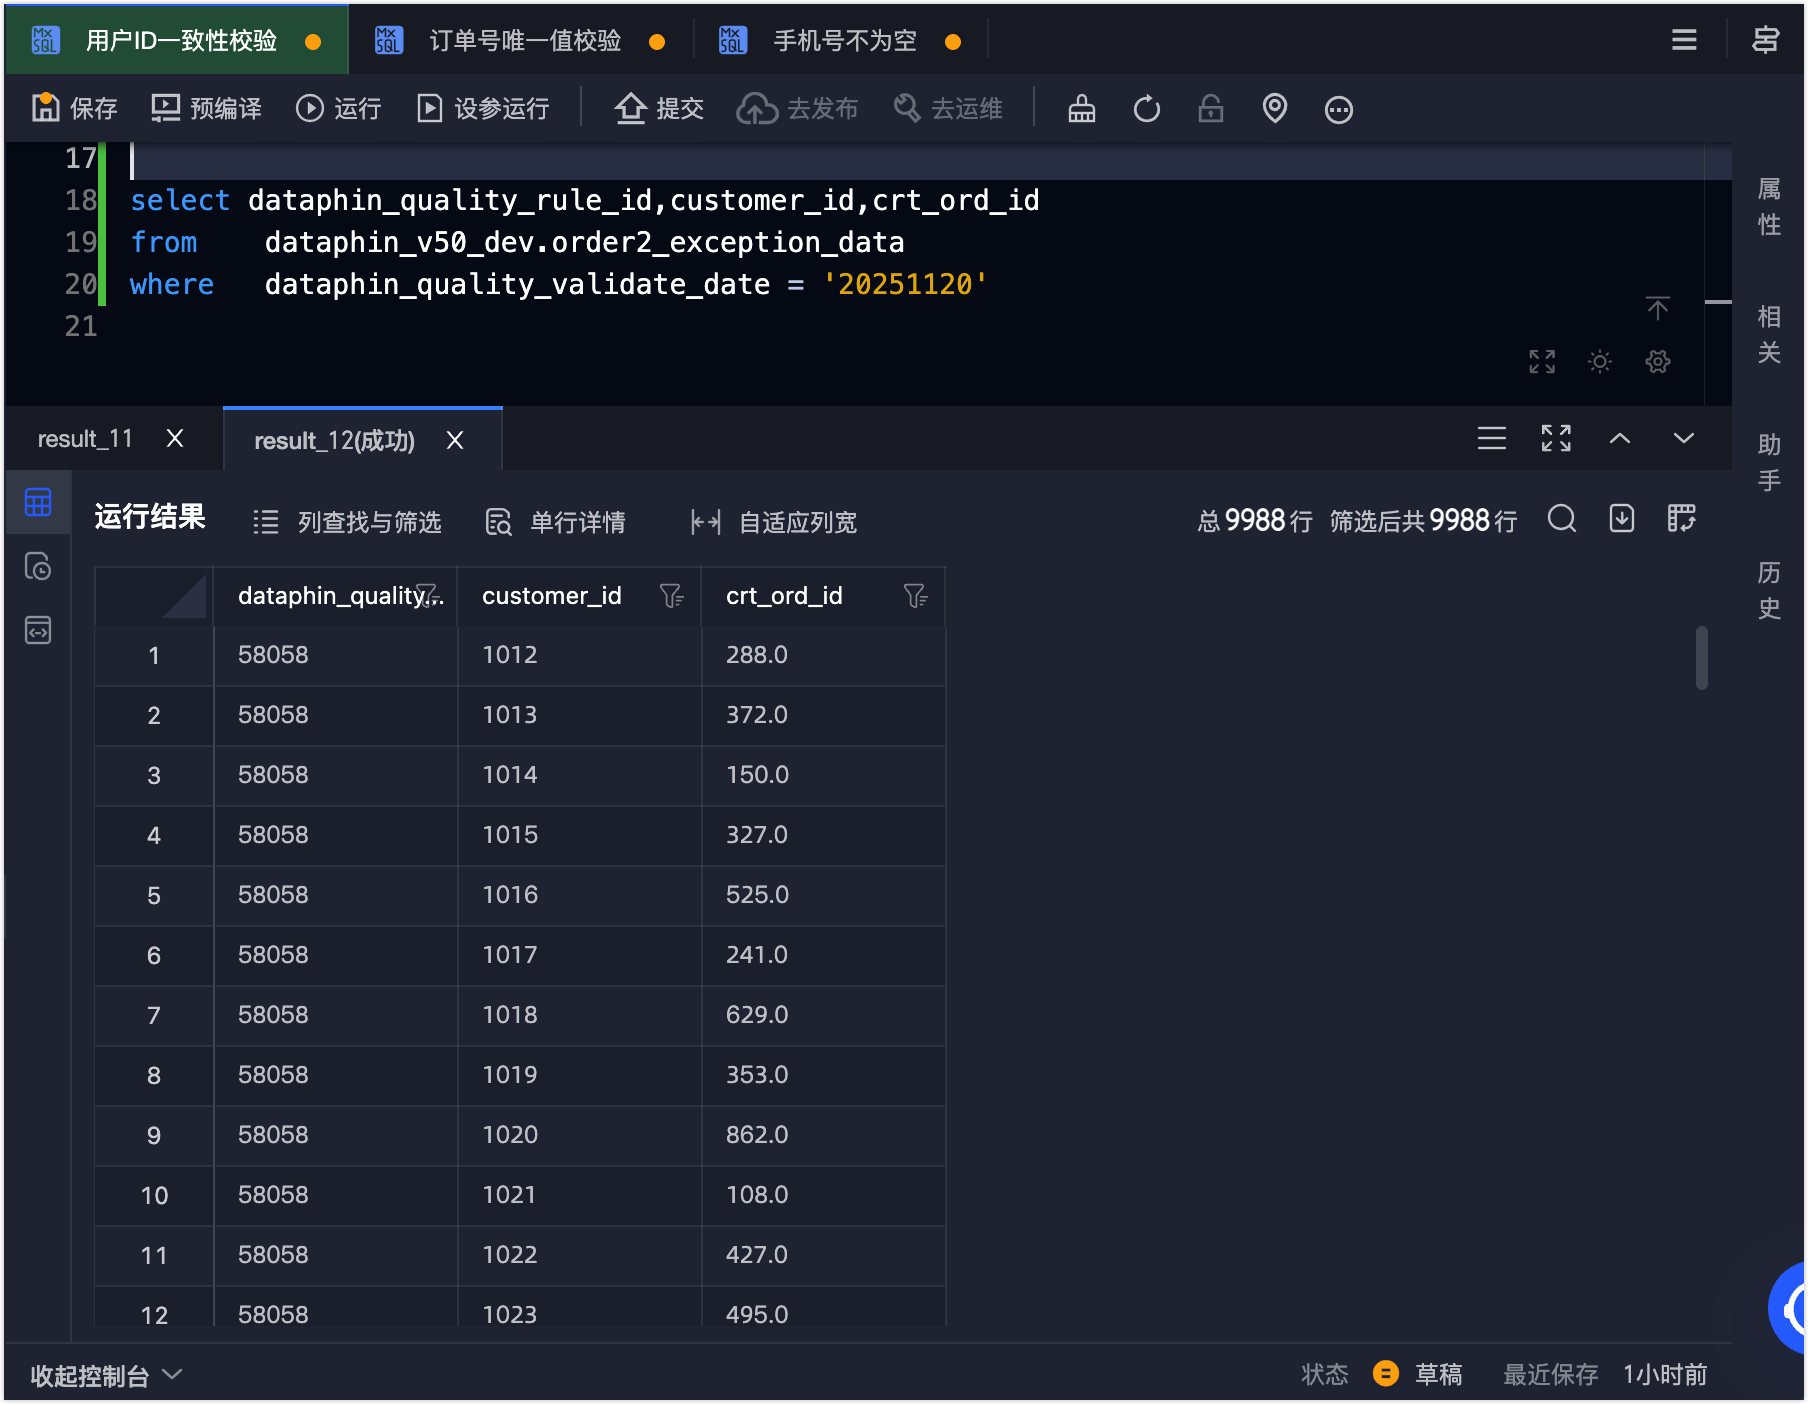Open the 助手 assistant side panel

1769,462
